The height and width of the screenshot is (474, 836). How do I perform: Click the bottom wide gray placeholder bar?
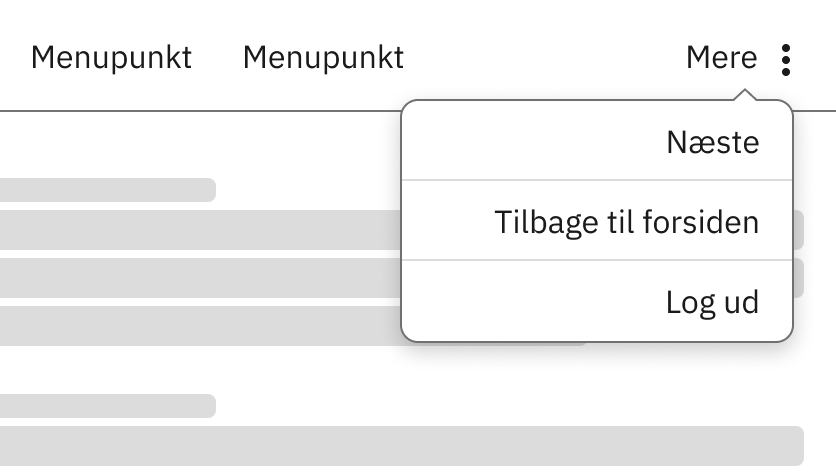click(x=400, y=446)
